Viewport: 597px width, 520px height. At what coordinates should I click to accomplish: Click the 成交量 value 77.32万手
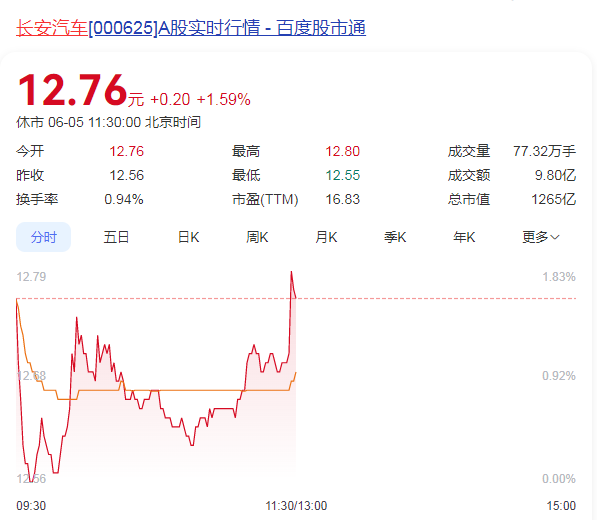[544, 151]
